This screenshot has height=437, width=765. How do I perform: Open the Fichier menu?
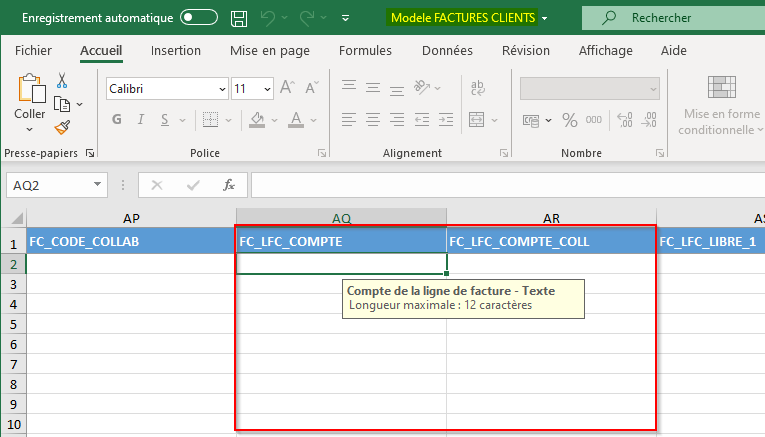[x=33, y=51]
